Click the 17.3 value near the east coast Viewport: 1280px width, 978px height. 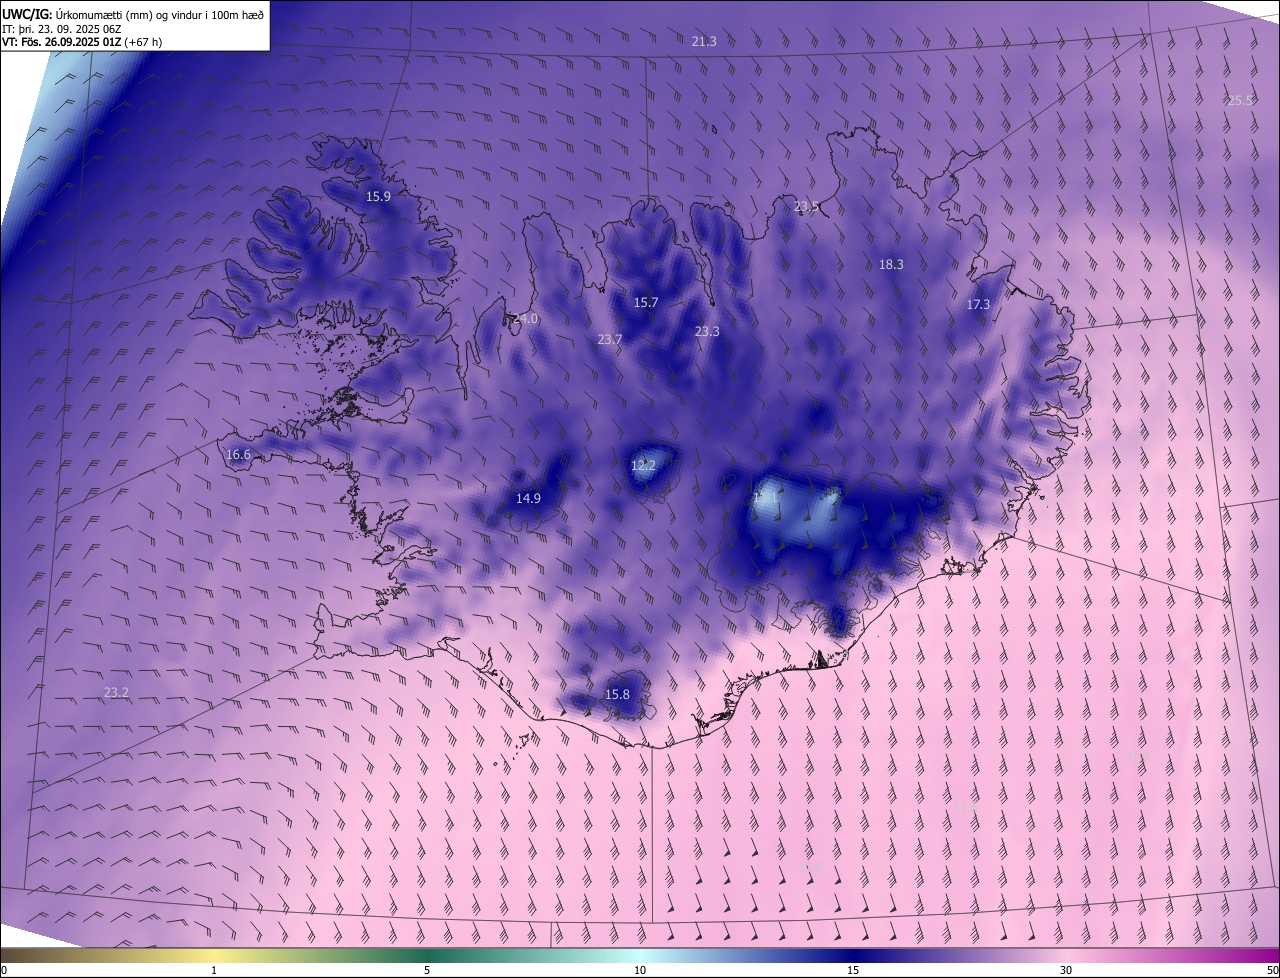click(x=978, y=304)
